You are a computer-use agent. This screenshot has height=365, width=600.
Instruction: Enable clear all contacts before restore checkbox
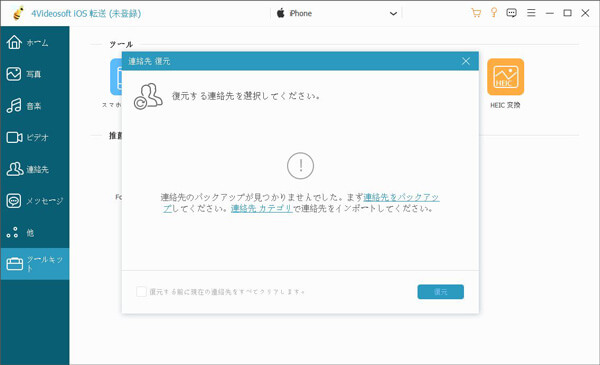pyautogui.click(x=141, y=292)
